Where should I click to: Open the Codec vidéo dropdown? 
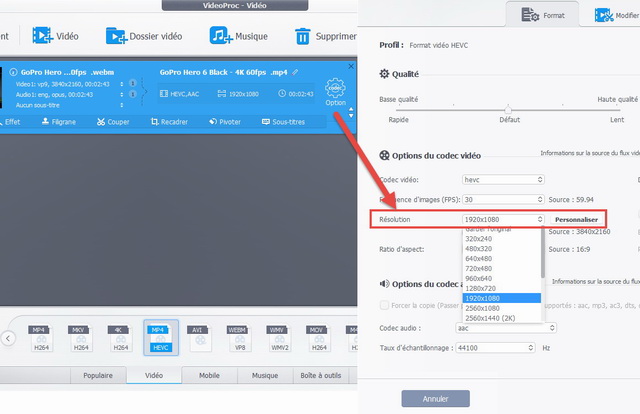click(503, 180)
